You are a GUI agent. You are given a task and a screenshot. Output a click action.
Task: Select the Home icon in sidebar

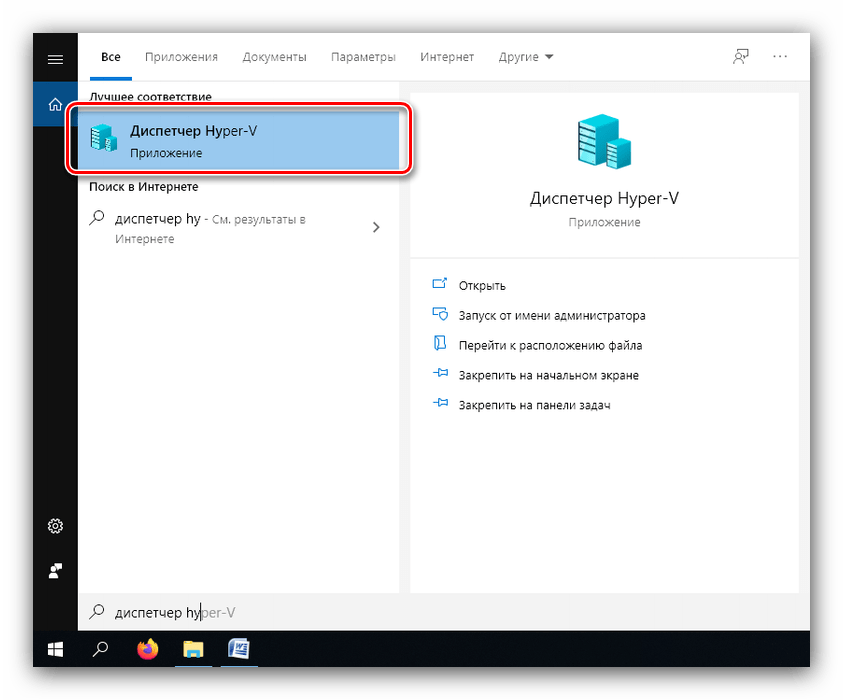(55, 104)
